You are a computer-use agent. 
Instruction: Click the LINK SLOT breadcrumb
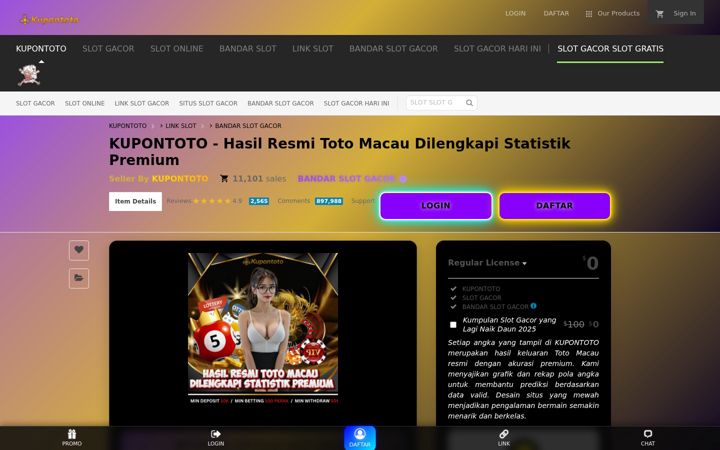181,126
